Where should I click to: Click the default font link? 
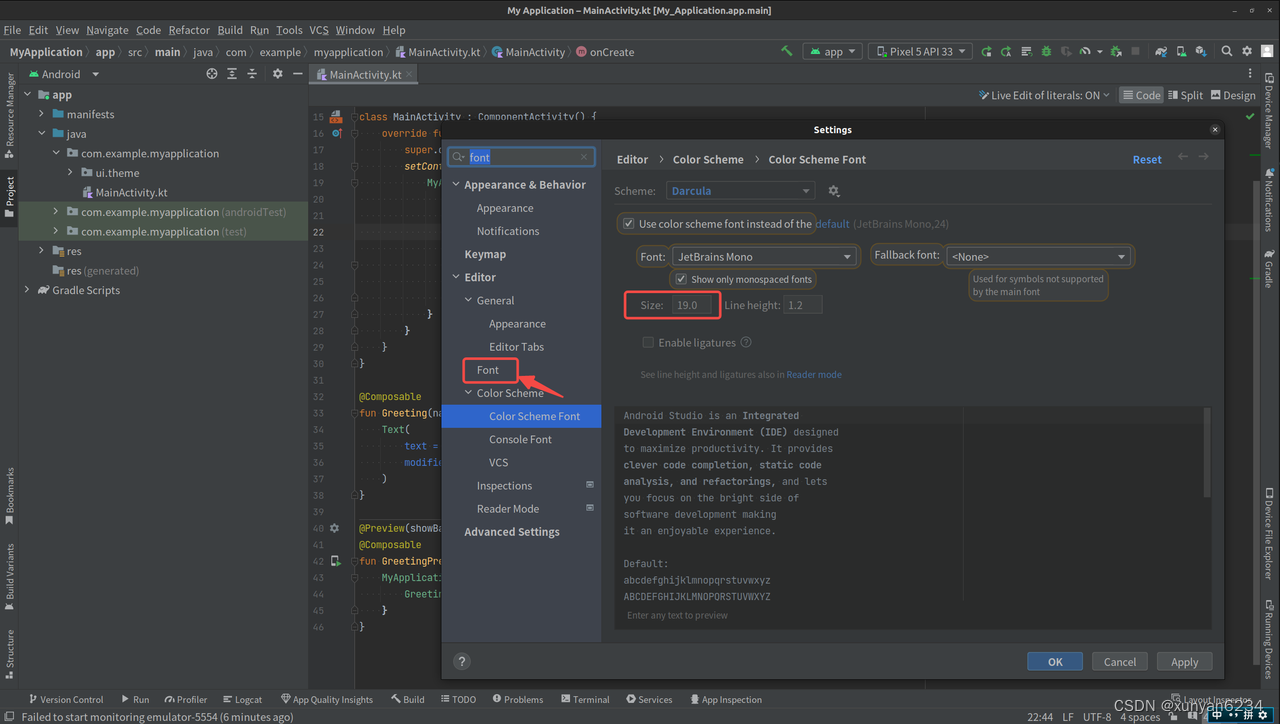coord(832,224)
